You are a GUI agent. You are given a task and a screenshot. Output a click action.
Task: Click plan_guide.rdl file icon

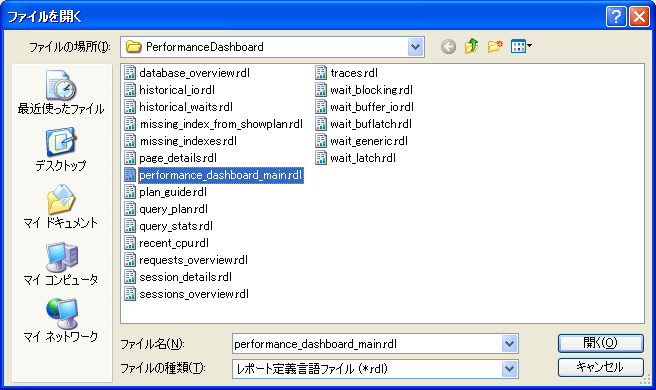pos(130,192)
